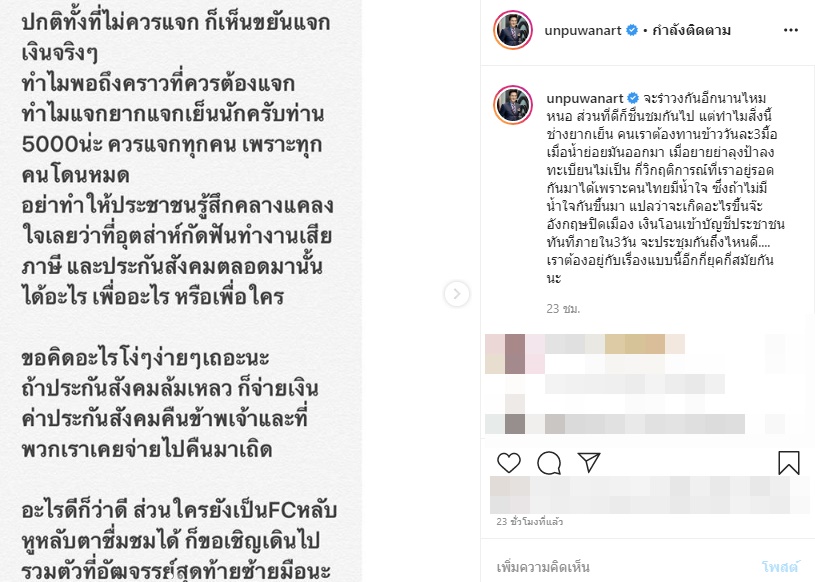Click the verified badge beside header username
This screenshot has height=582, width=815.
click(x=632, y=30)
